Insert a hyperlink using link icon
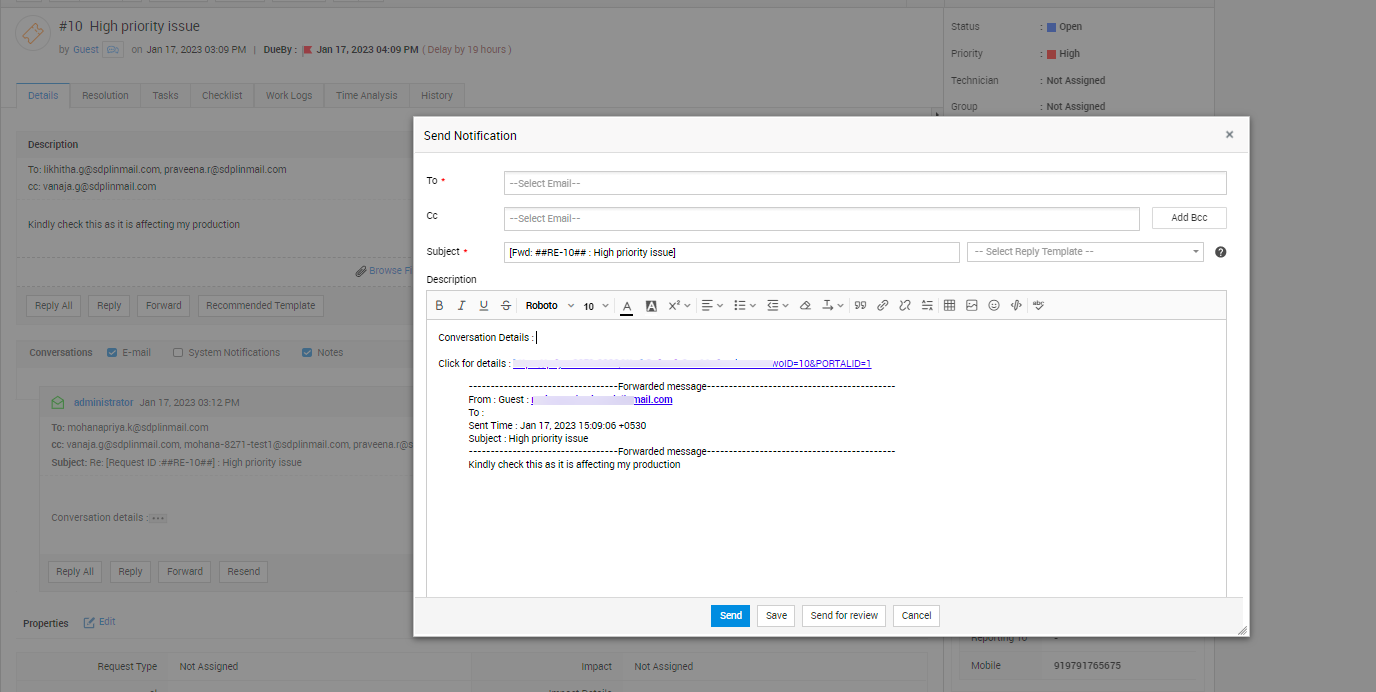This screenshot has height=692, width=1376. coord(882,306)
